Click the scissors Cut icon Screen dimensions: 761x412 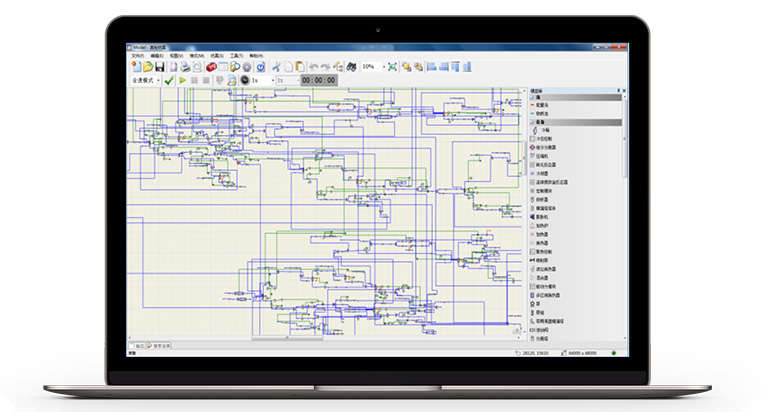pyautogui.click(x=276, y=66)
